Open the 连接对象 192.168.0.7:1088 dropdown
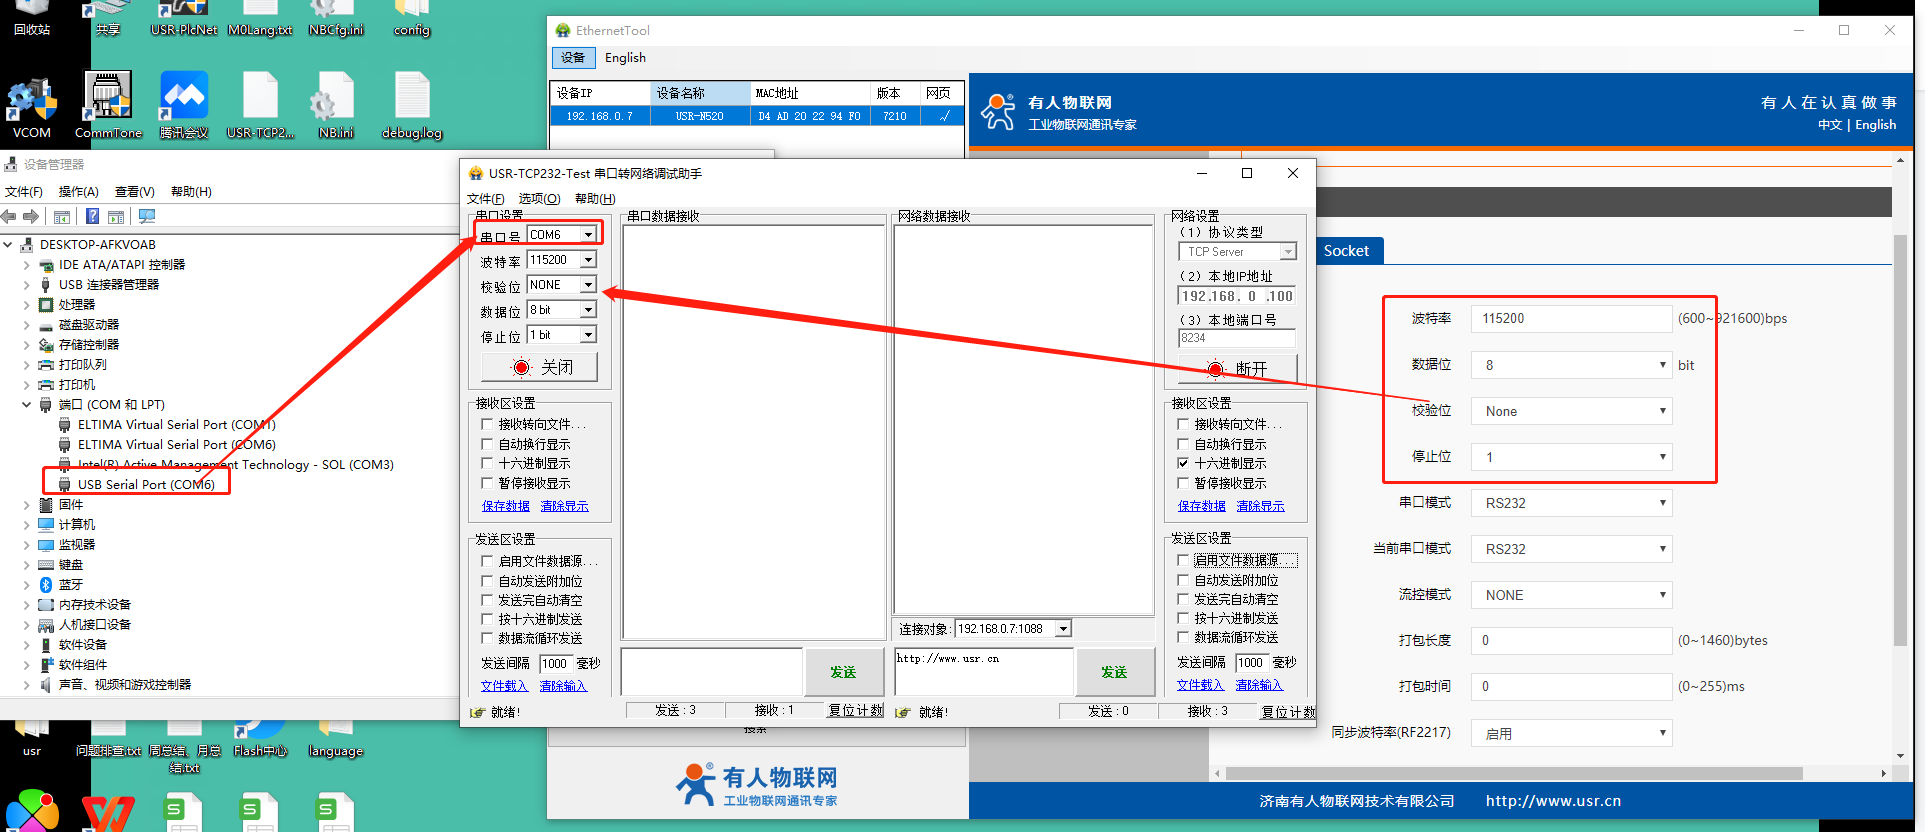Viewport: 1925px width, 832px height. coord(1064,629)
